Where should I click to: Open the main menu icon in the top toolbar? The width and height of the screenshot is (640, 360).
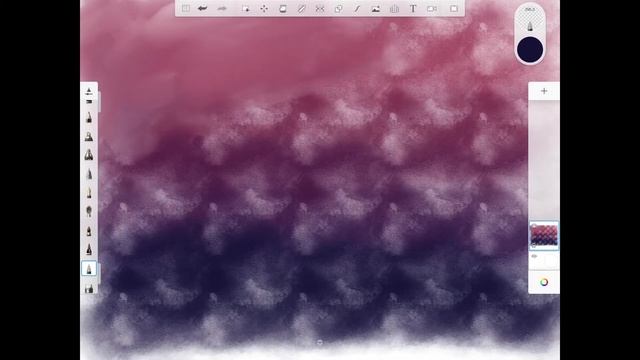pyautogui.click(x=186, y=9)
